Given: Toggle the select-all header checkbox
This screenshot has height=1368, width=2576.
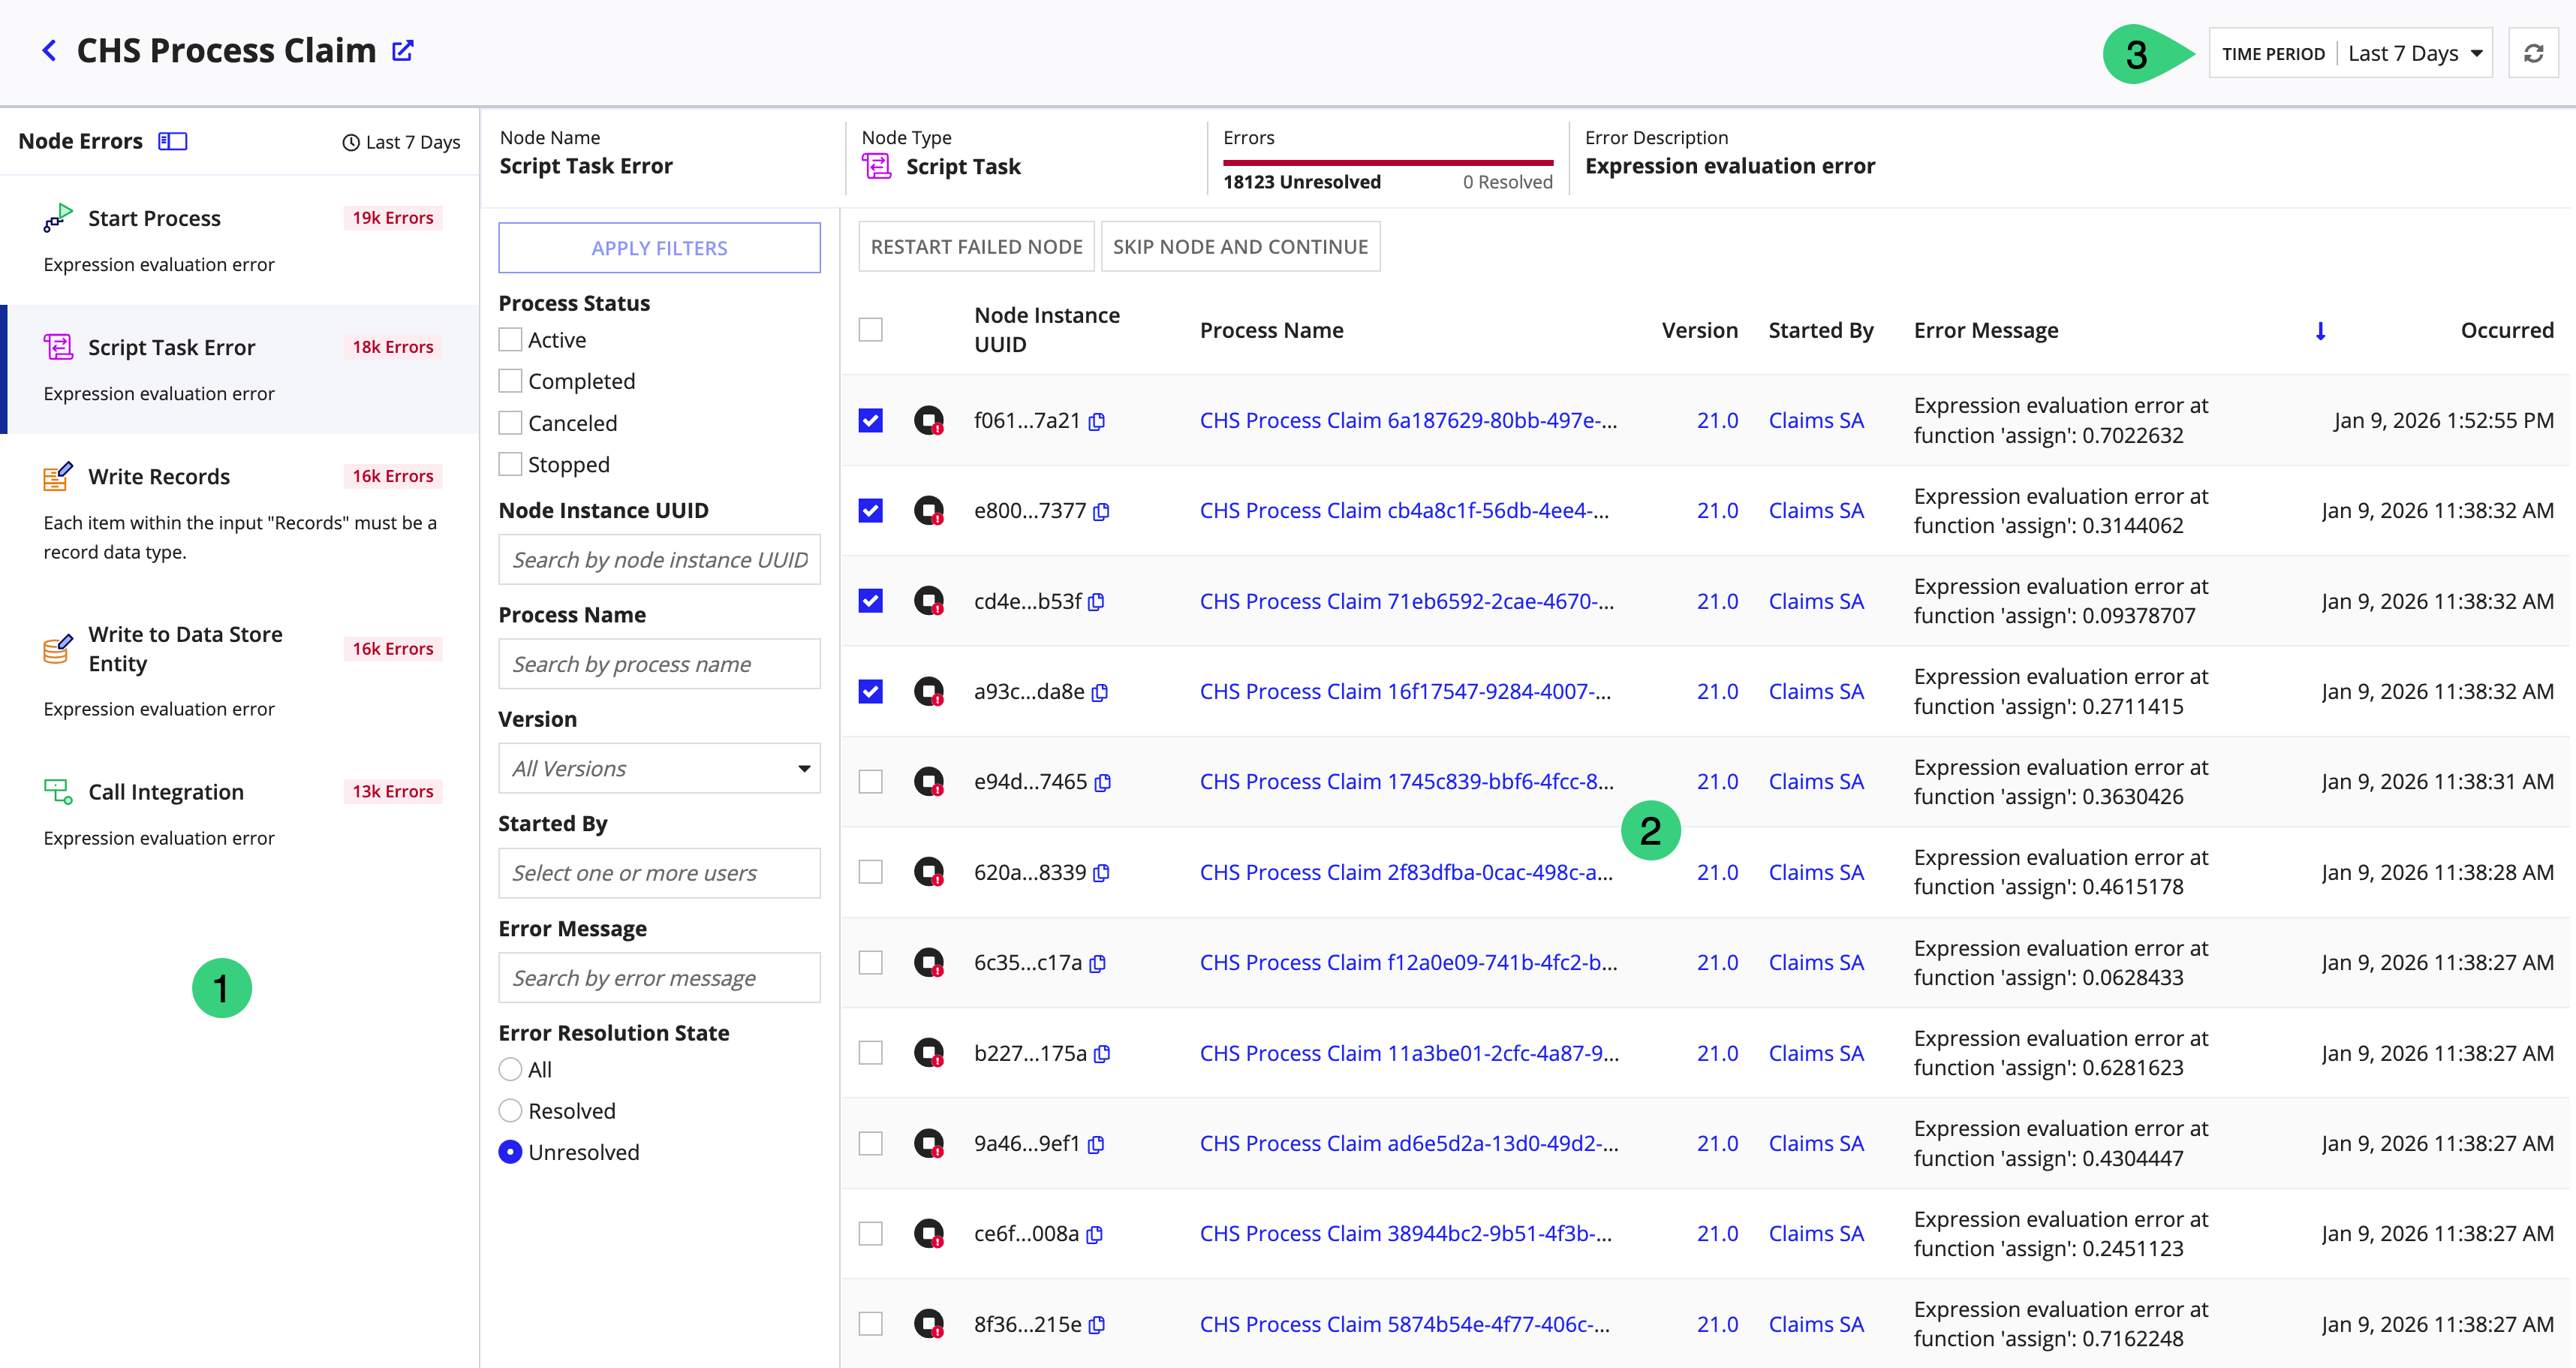Looking at the screenshot, I should coord(871,330).
